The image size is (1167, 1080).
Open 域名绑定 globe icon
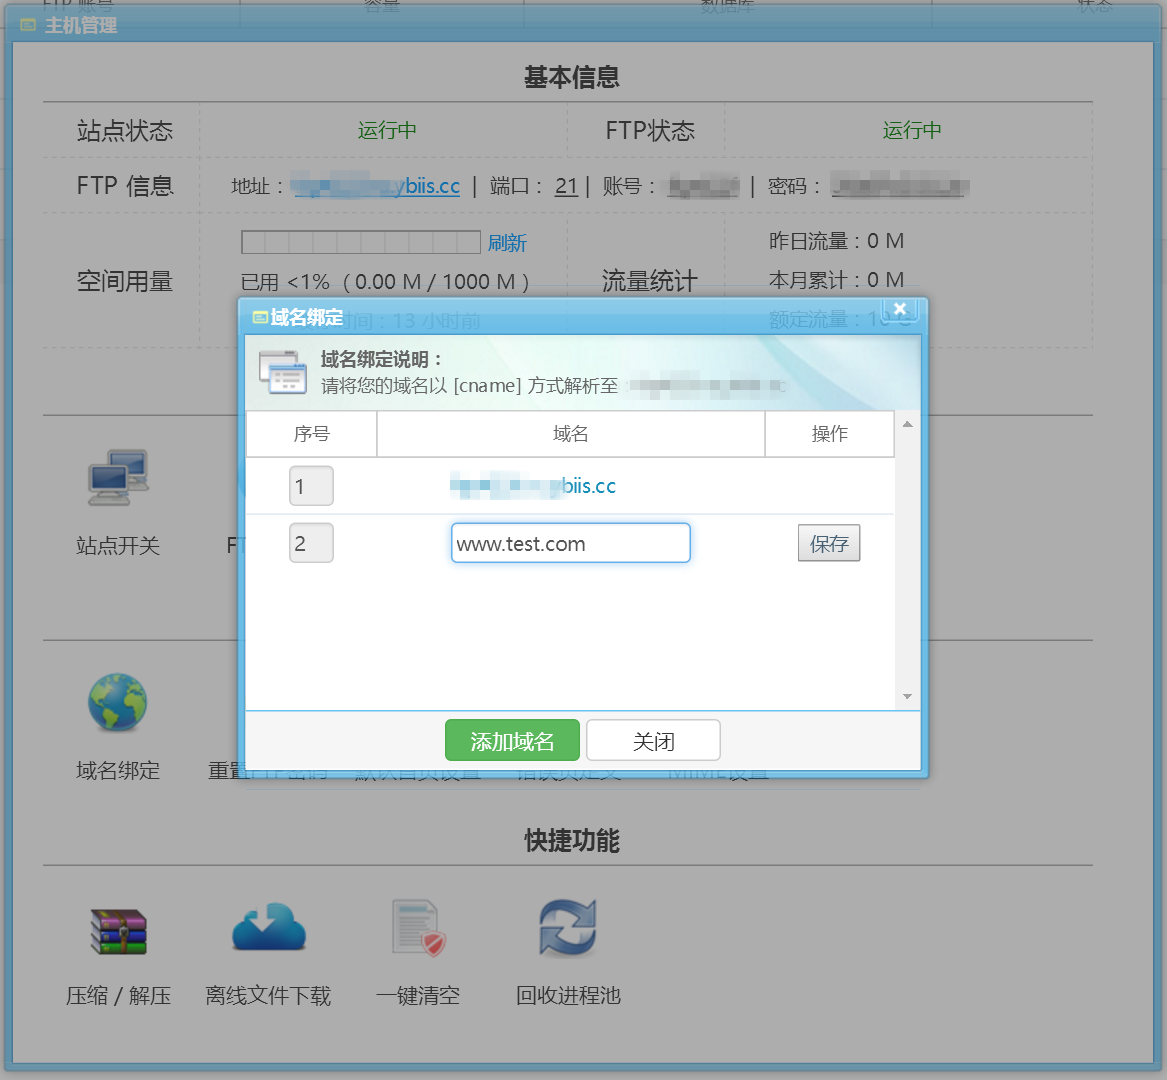tap(118, 703)
